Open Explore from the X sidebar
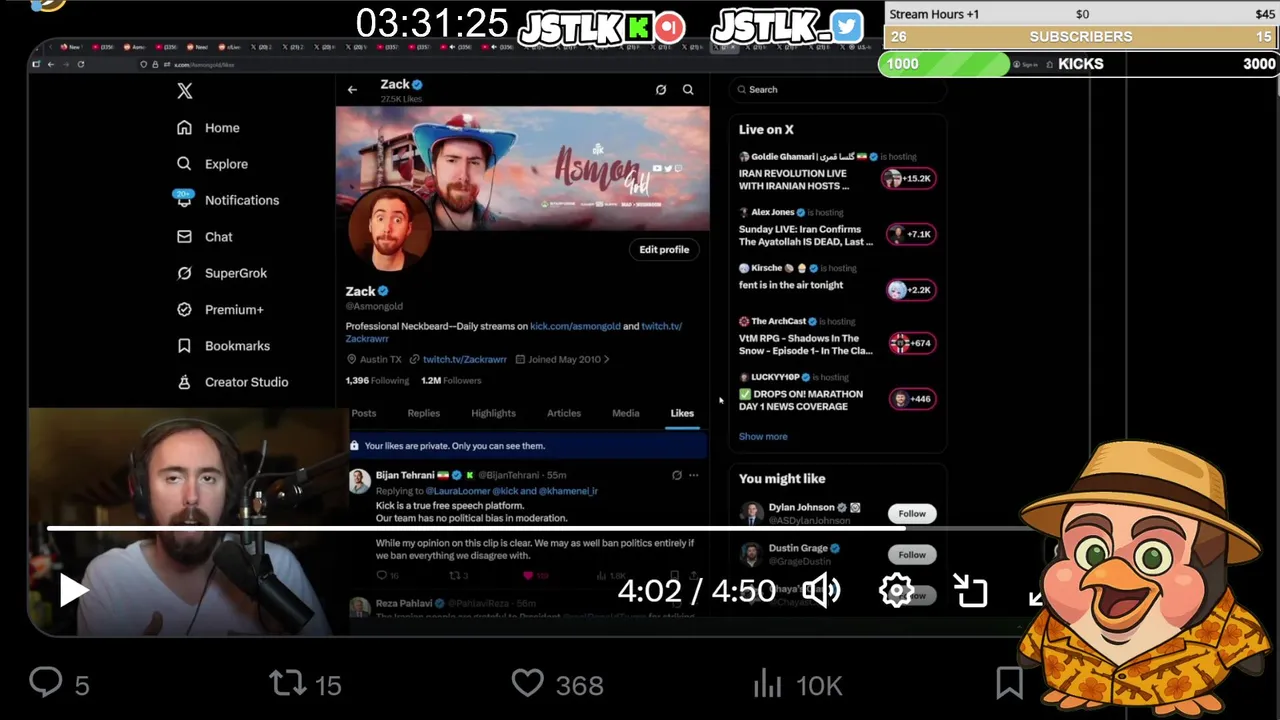This screenshot has width=1280, height=720. tap(212, 164)
